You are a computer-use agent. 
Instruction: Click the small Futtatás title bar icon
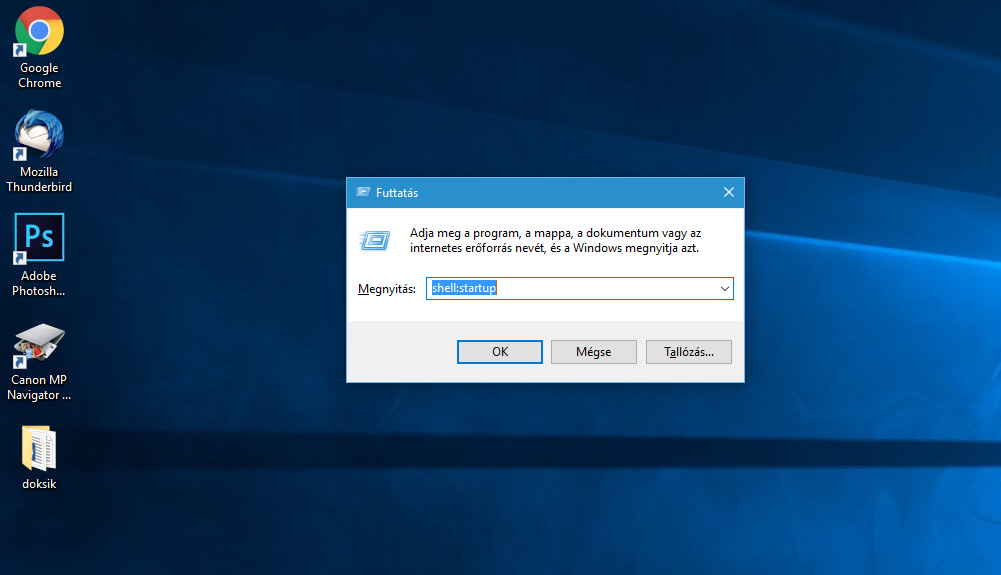point(362,193)
